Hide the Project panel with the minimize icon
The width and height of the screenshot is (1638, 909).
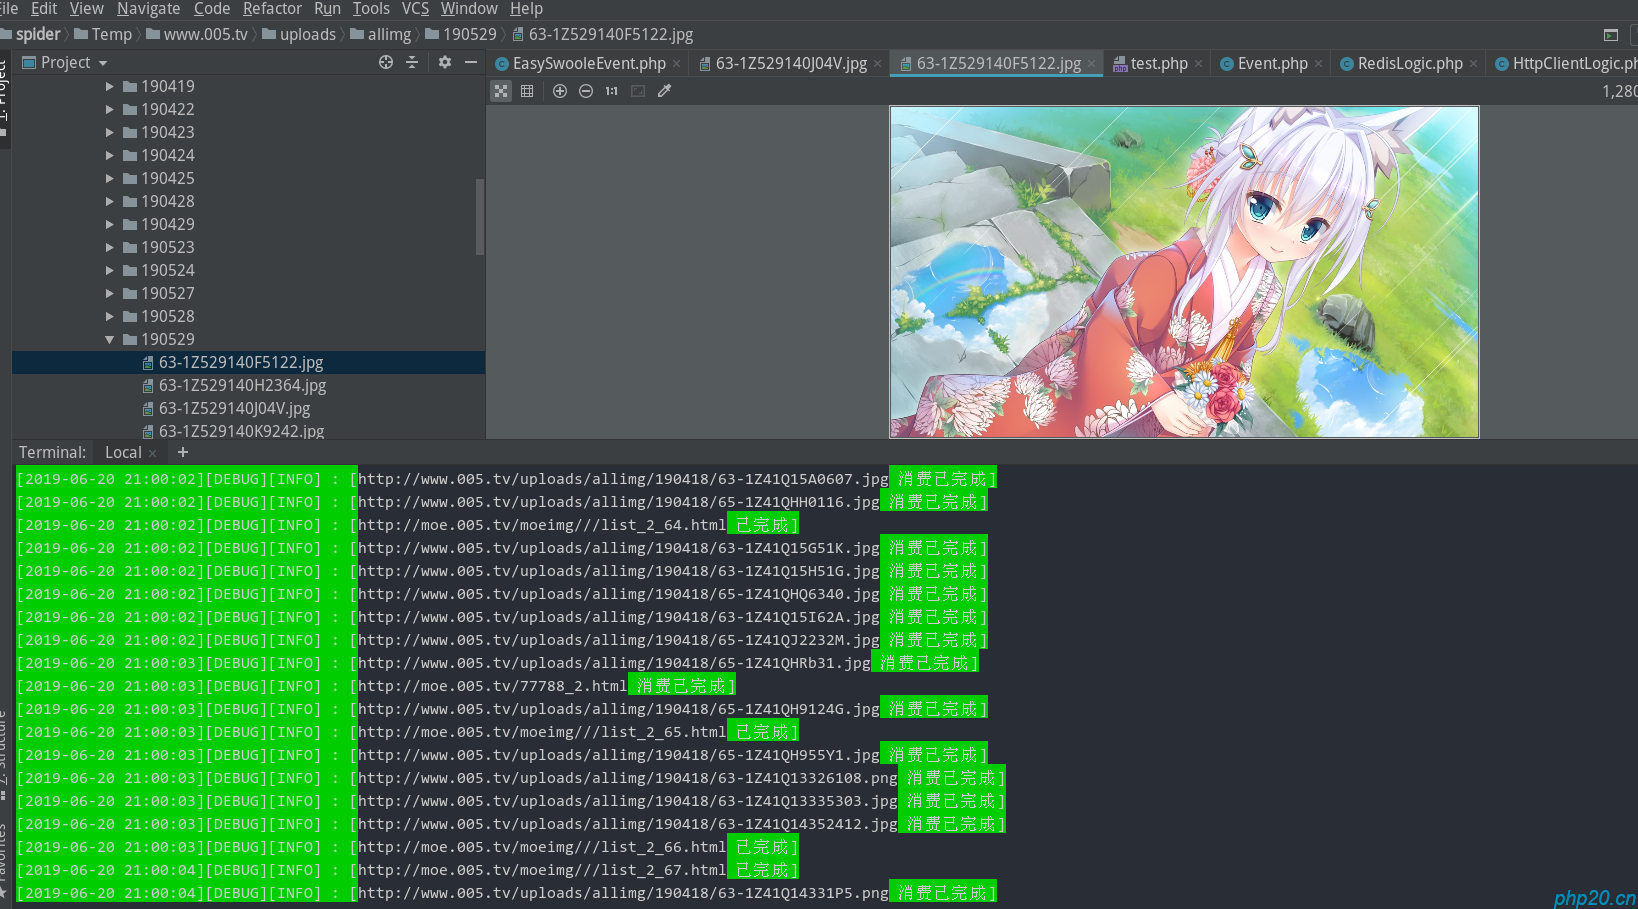[471, 62]
